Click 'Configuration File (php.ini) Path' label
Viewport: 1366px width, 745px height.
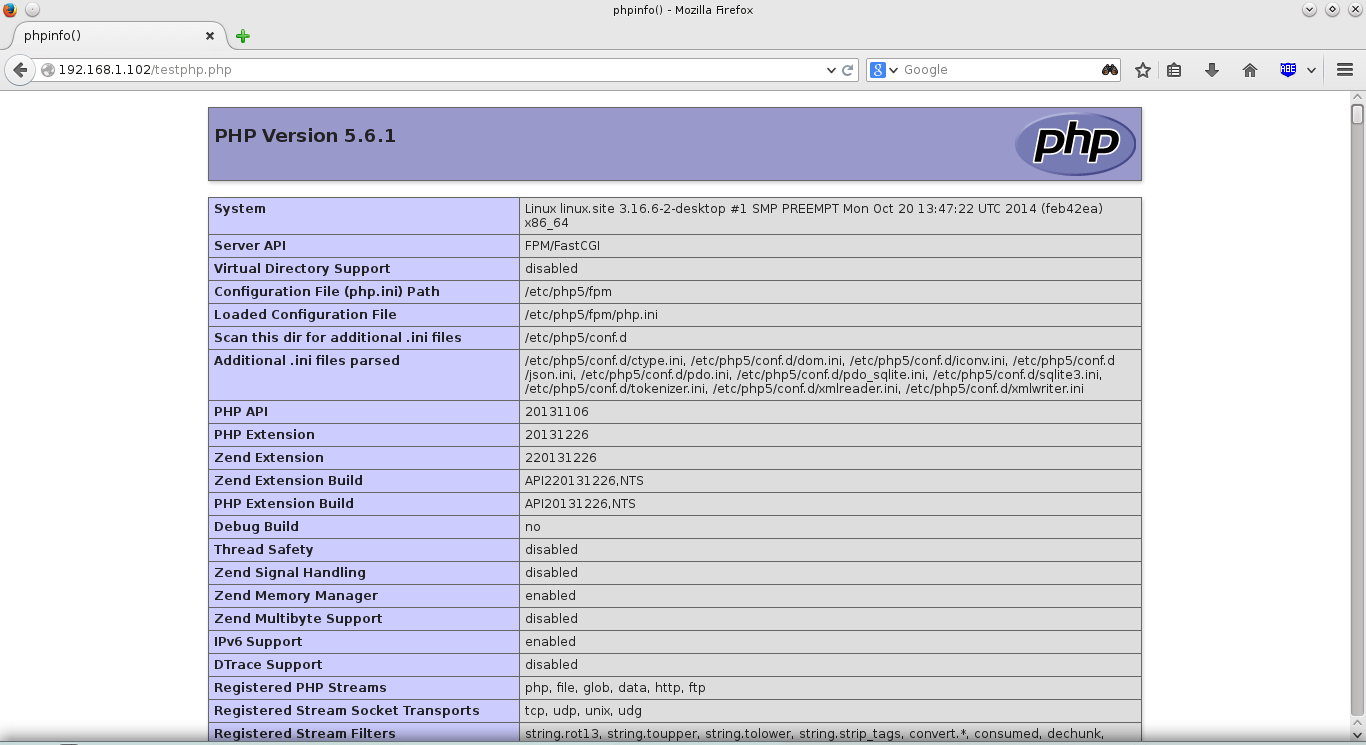[x=327, y=292]
